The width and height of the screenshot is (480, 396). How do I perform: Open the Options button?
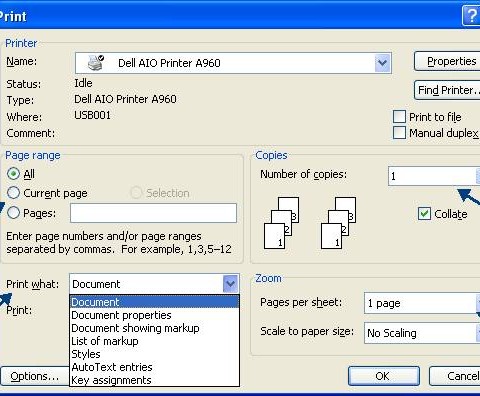click(35, 376)
